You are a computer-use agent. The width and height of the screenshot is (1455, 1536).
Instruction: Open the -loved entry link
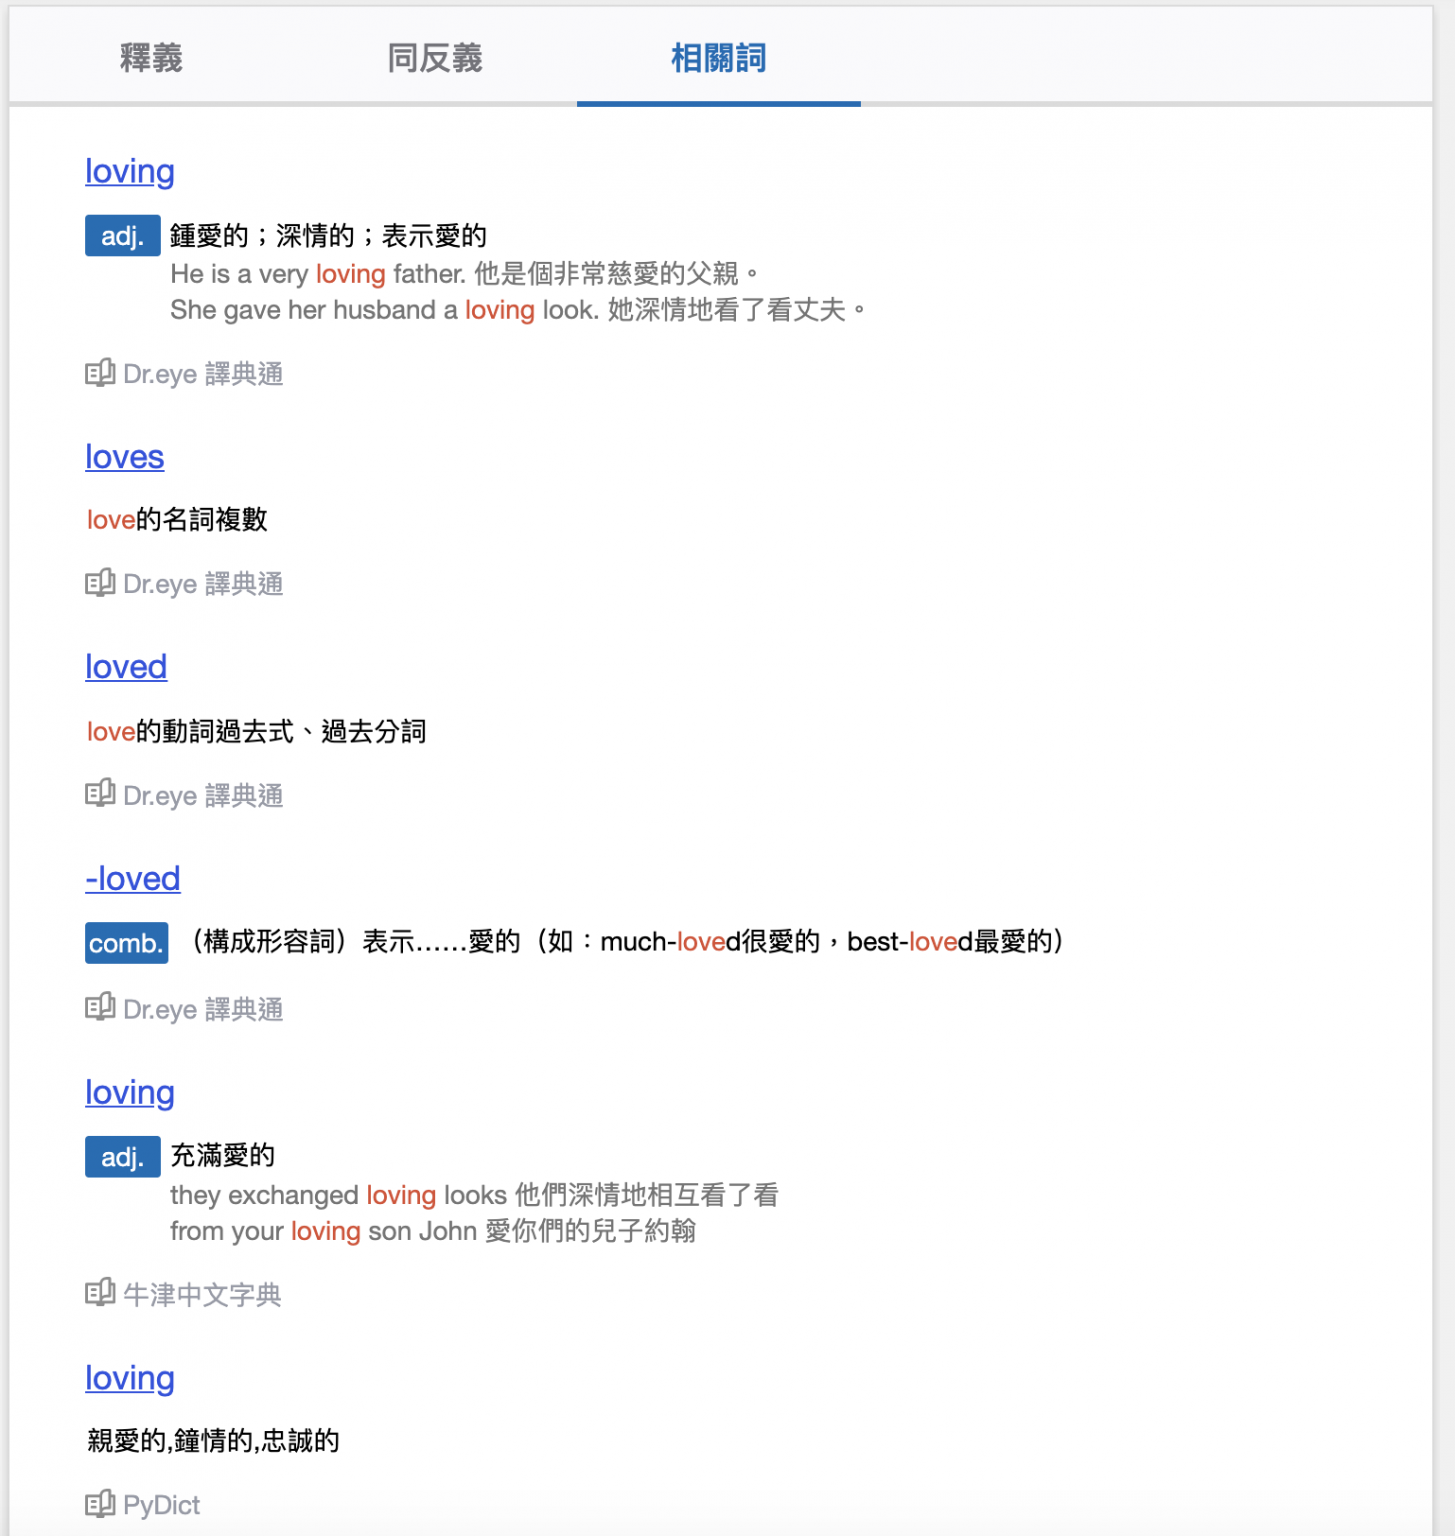[132, 878]
